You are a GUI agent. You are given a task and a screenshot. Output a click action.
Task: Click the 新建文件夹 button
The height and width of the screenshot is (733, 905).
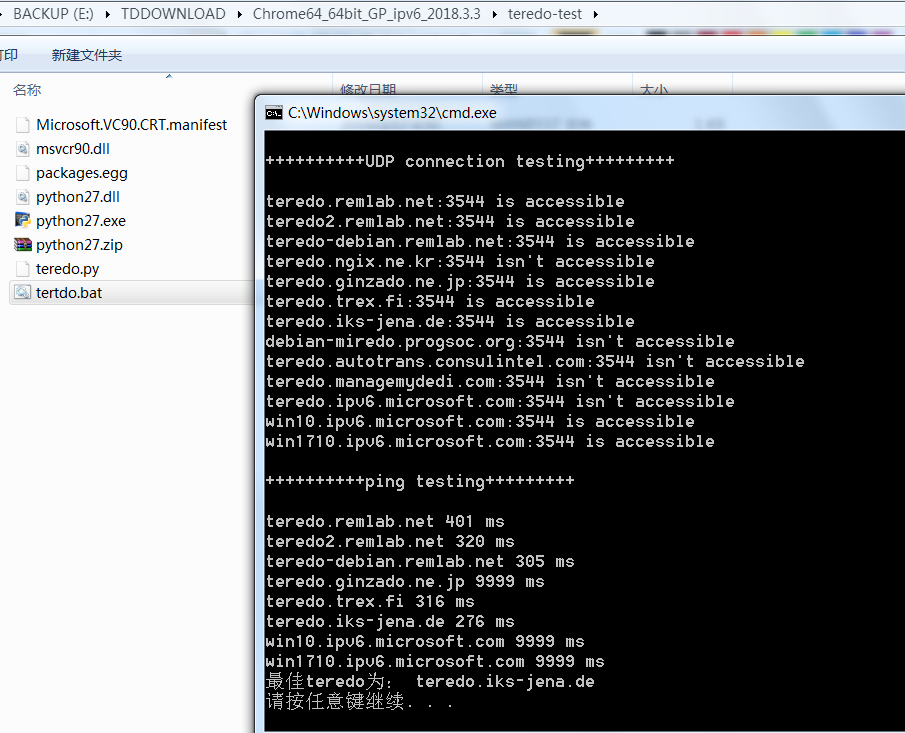pos(86,55)
